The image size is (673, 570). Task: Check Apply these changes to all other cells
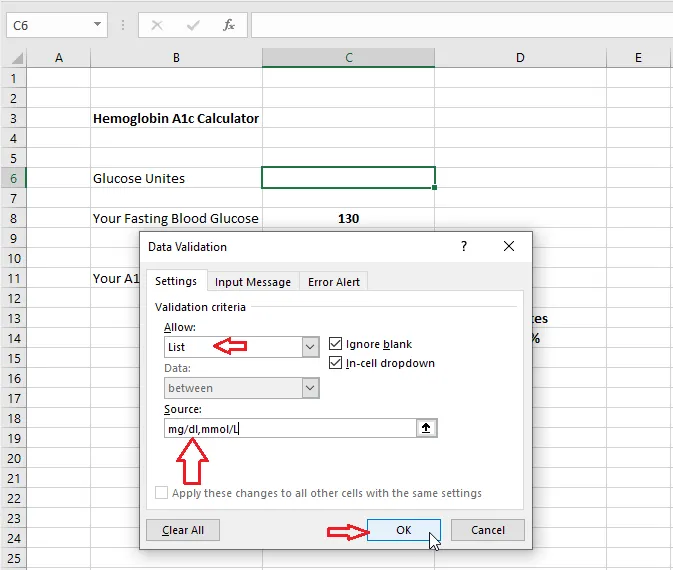pos(161,493)
